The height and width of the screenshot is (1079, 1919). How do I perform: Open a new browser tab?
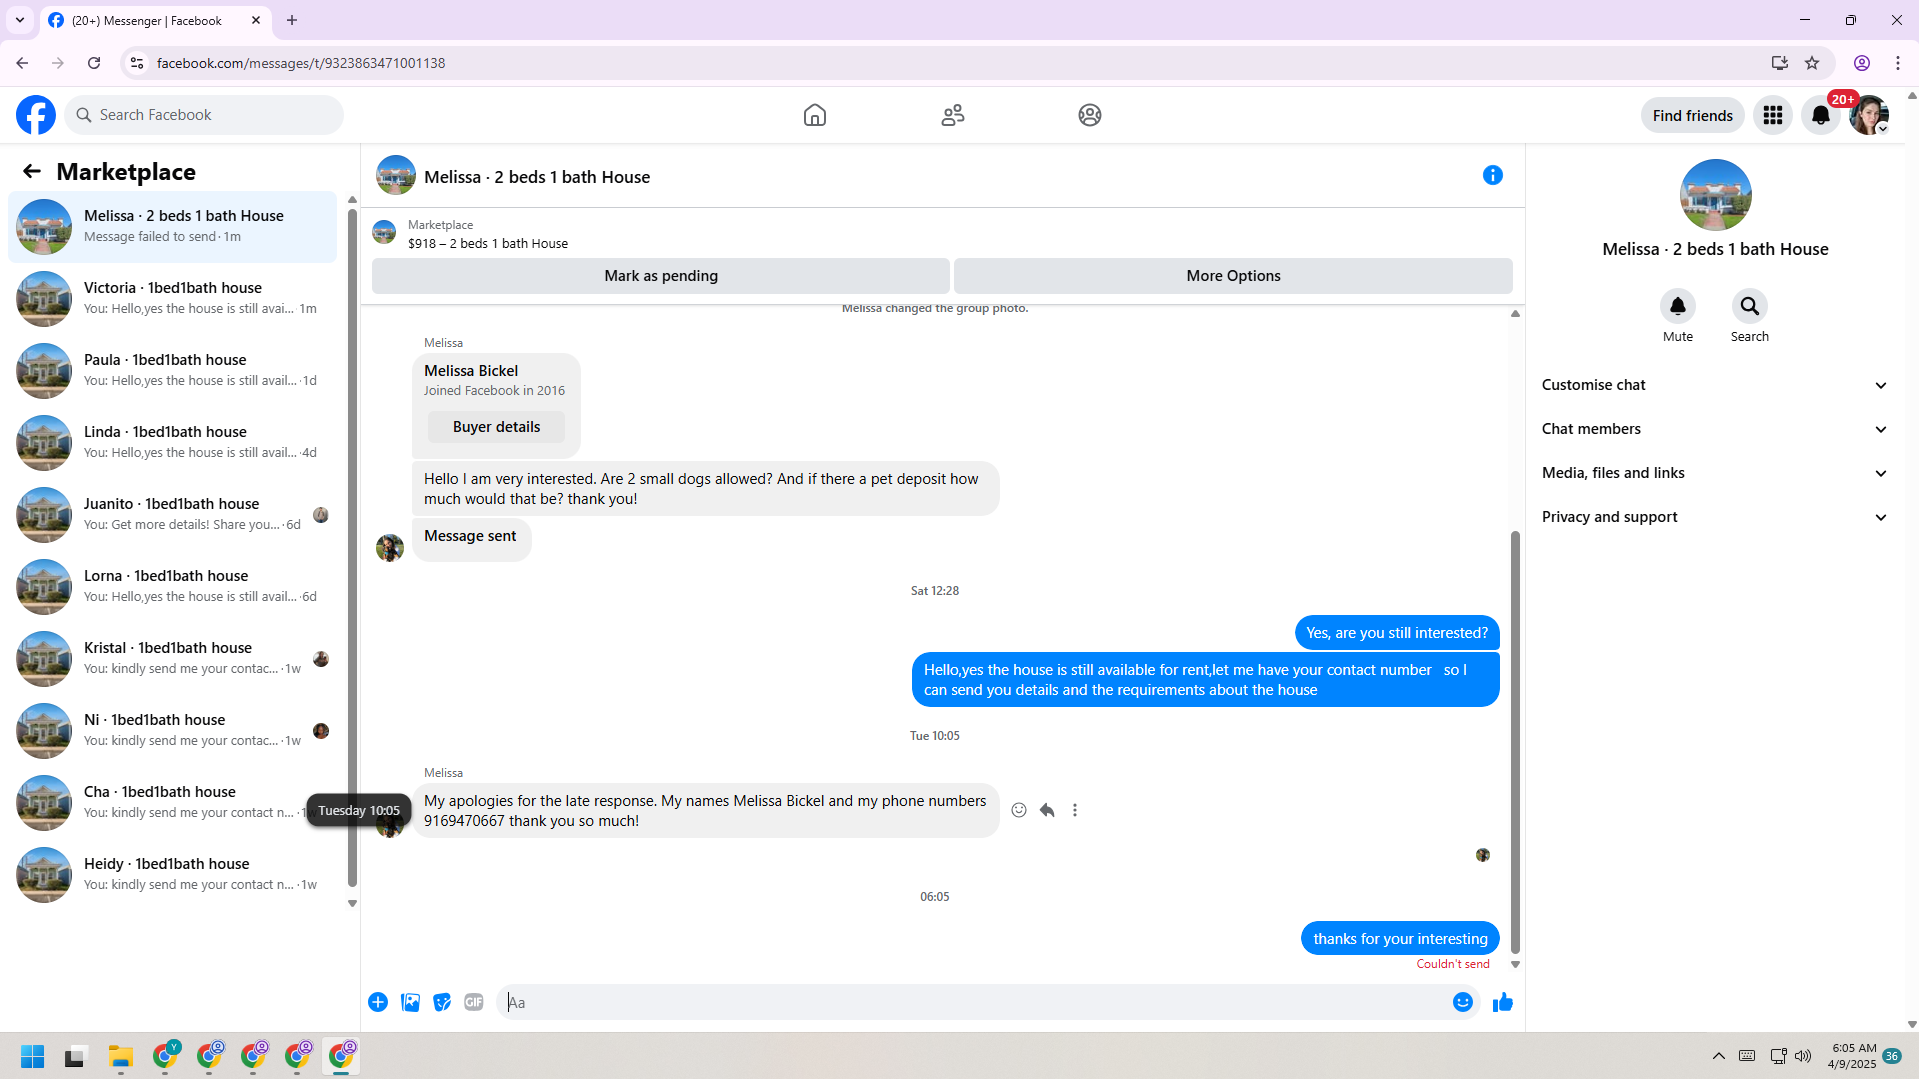pos(292,20)
